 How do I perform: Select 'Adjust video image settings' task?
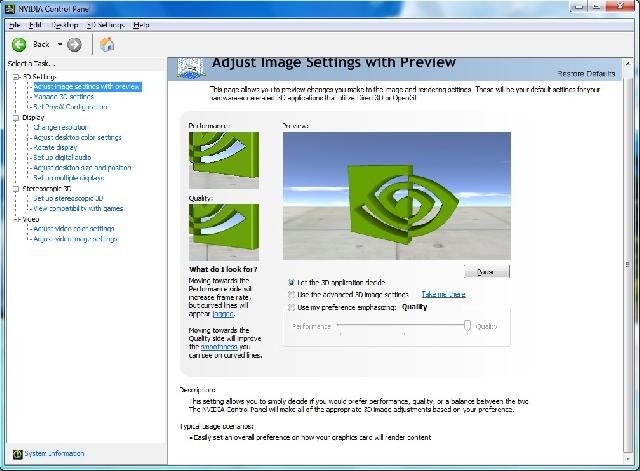coord(76,239)
